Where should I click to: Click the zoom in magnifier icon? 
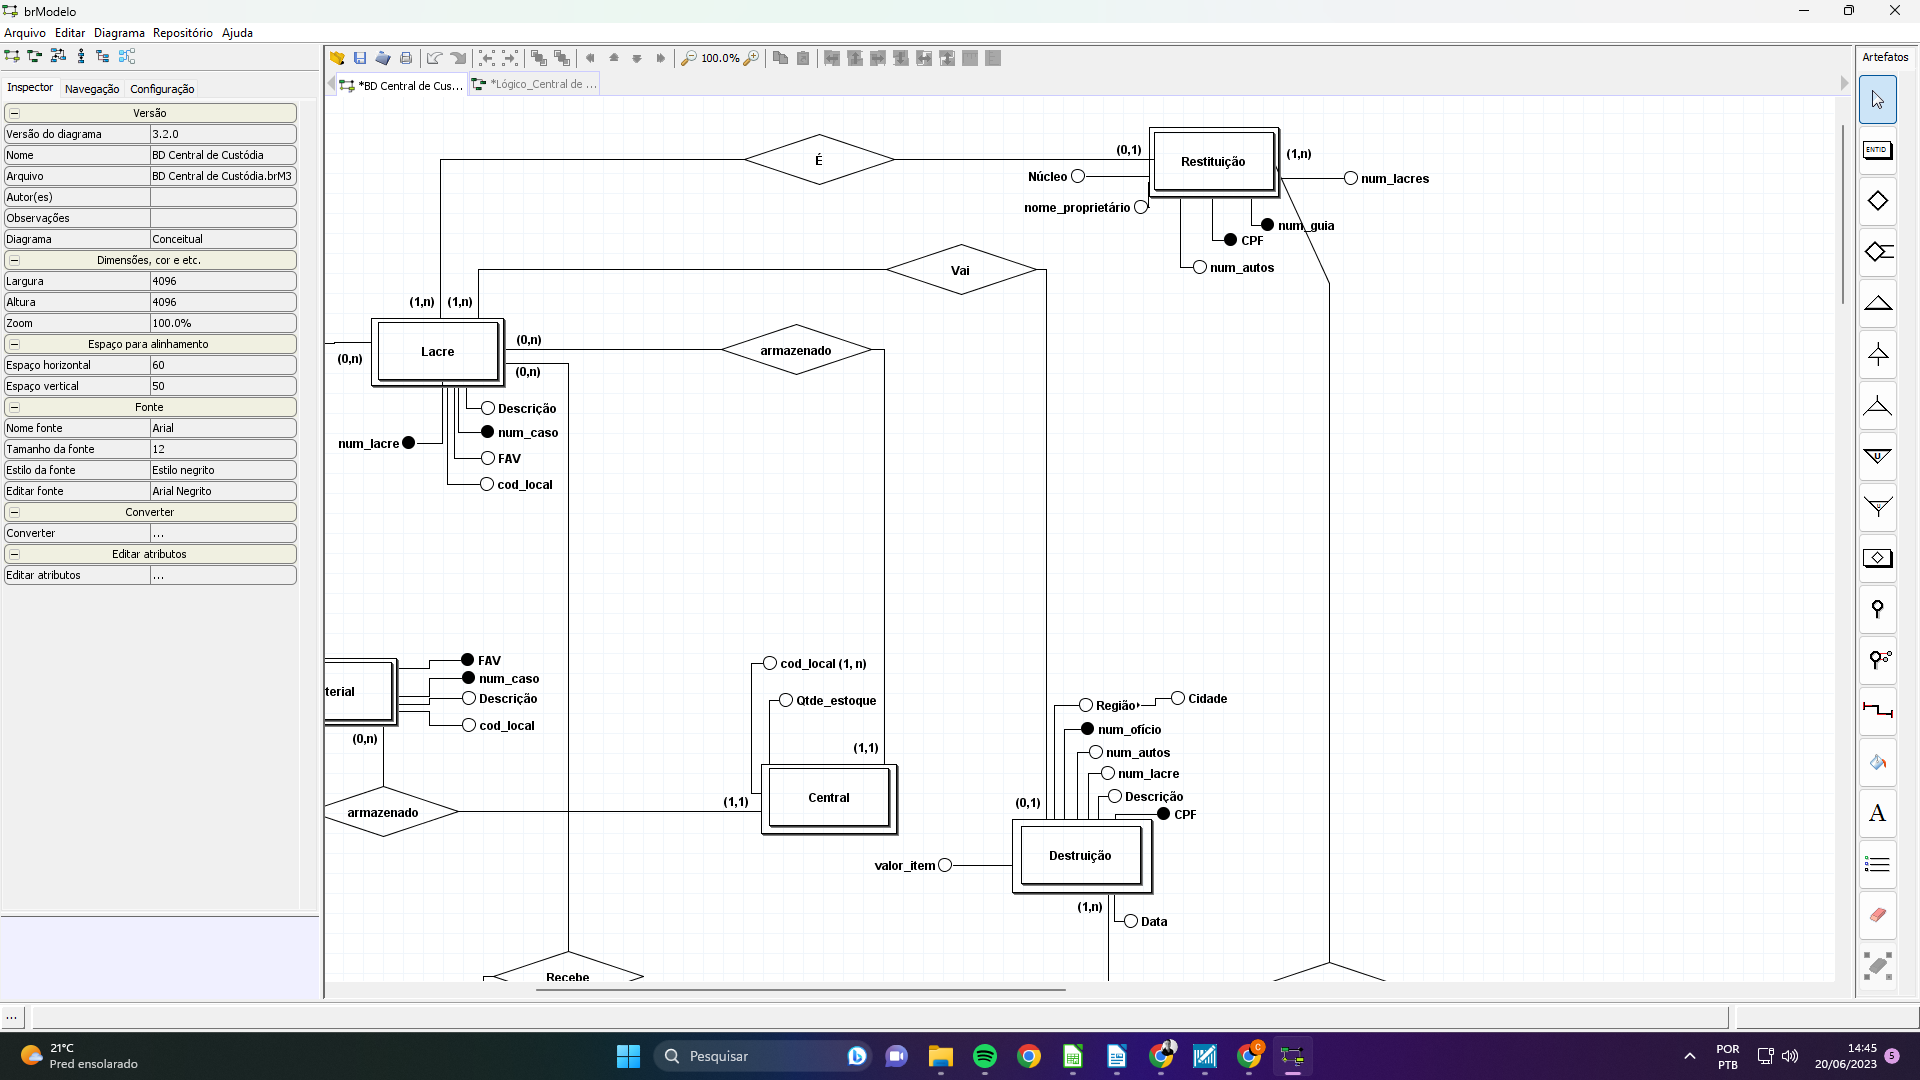coord(751,58)
